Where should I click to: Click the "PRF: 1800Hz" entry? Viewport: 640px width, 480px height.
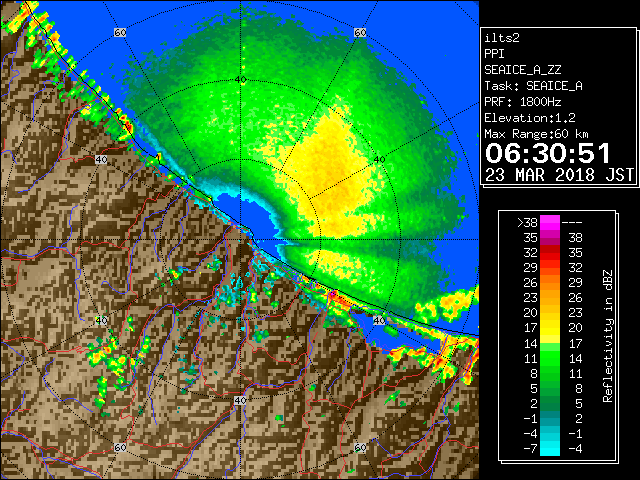tap(522, 102)
